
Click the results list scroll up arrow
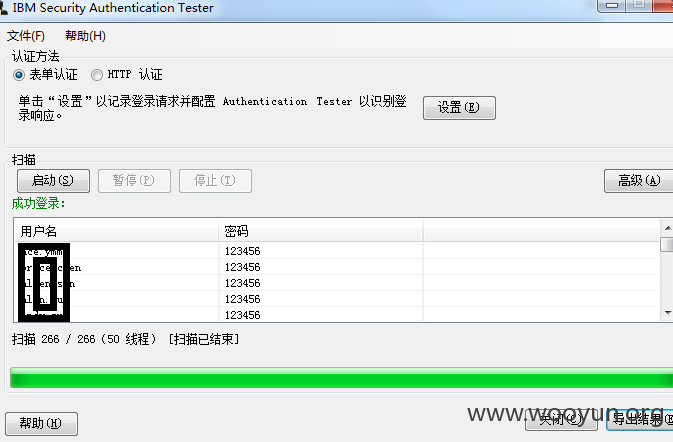click(668, 228)
